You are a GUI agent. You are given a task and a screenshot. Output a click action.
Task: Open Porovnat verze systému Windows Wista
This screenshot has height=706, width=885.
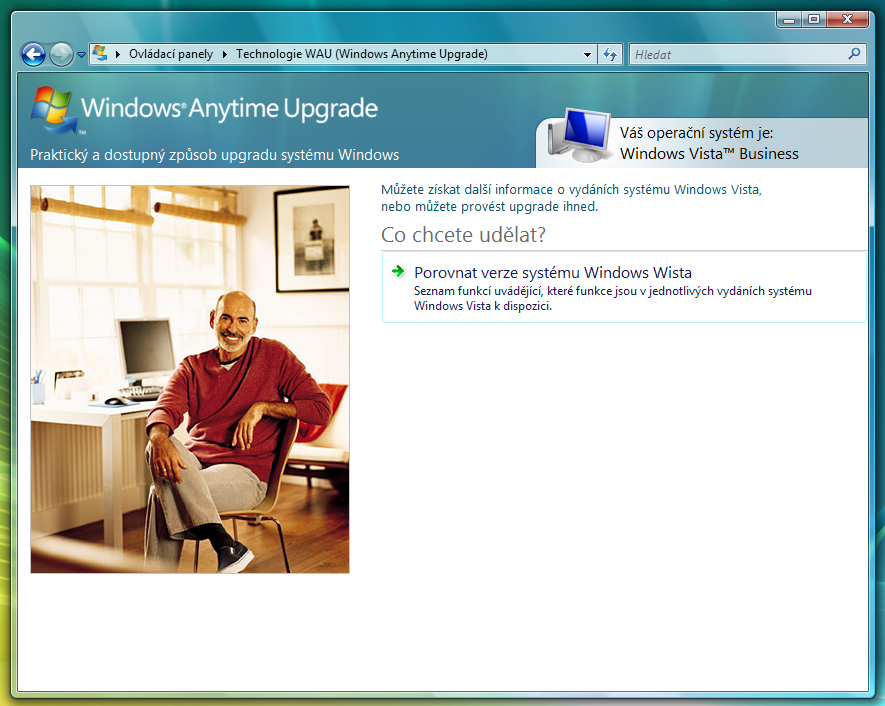(624, 287)
